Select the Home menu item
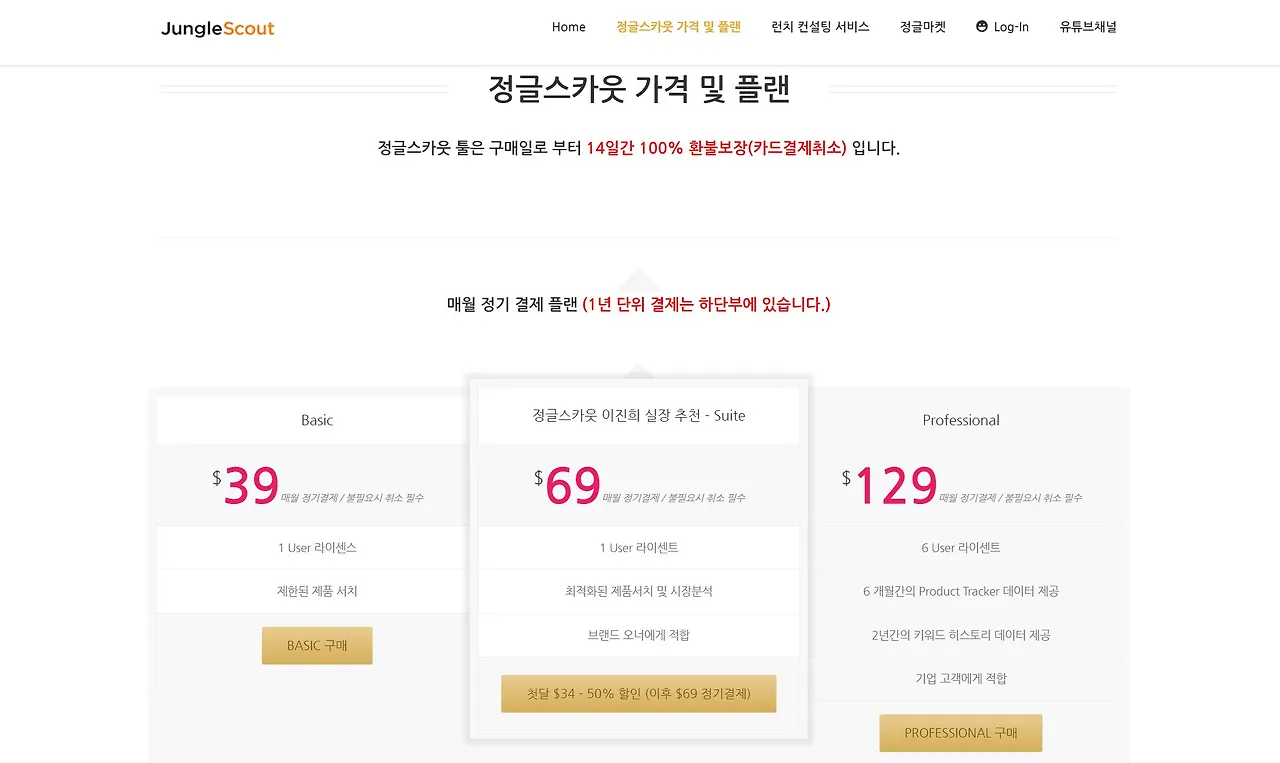 pyautogui.click(x=568, y=27)
